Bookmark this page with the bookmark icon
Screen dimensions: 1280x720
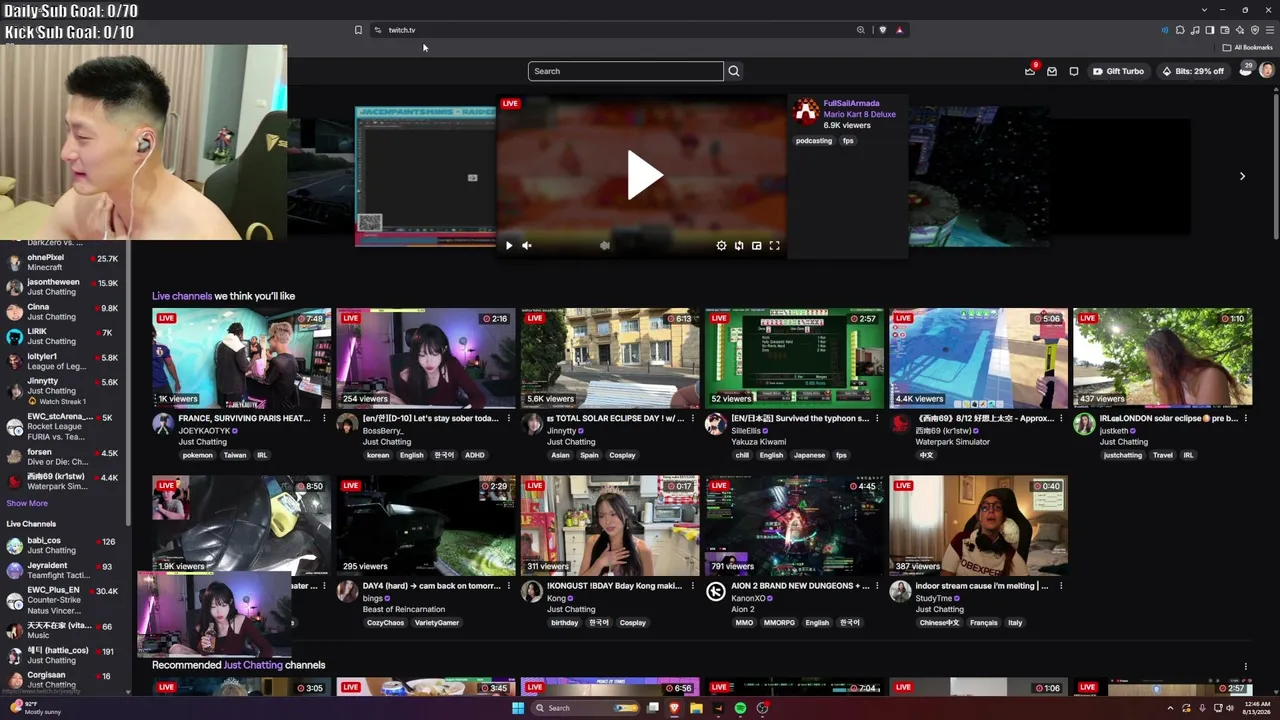358,30
